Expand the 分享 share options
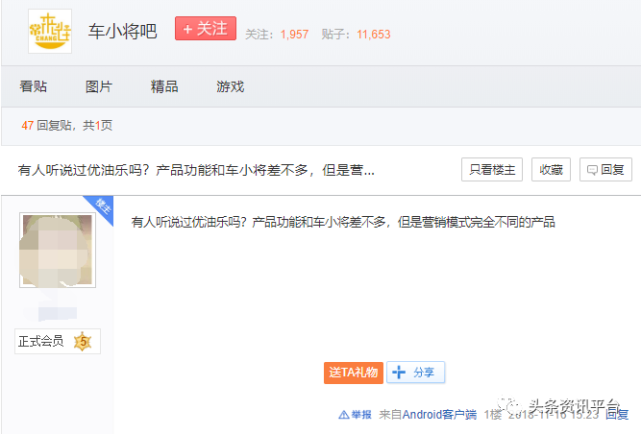This screenshot has height=434, width=641. tap(415, 372)
